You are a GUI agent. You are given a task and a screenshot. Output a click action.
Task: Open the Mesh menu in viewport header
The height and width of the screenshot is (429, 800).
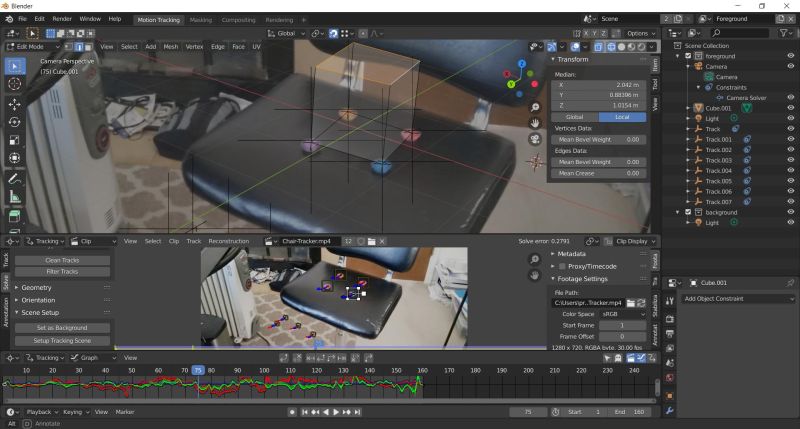[x=170, y=47]
